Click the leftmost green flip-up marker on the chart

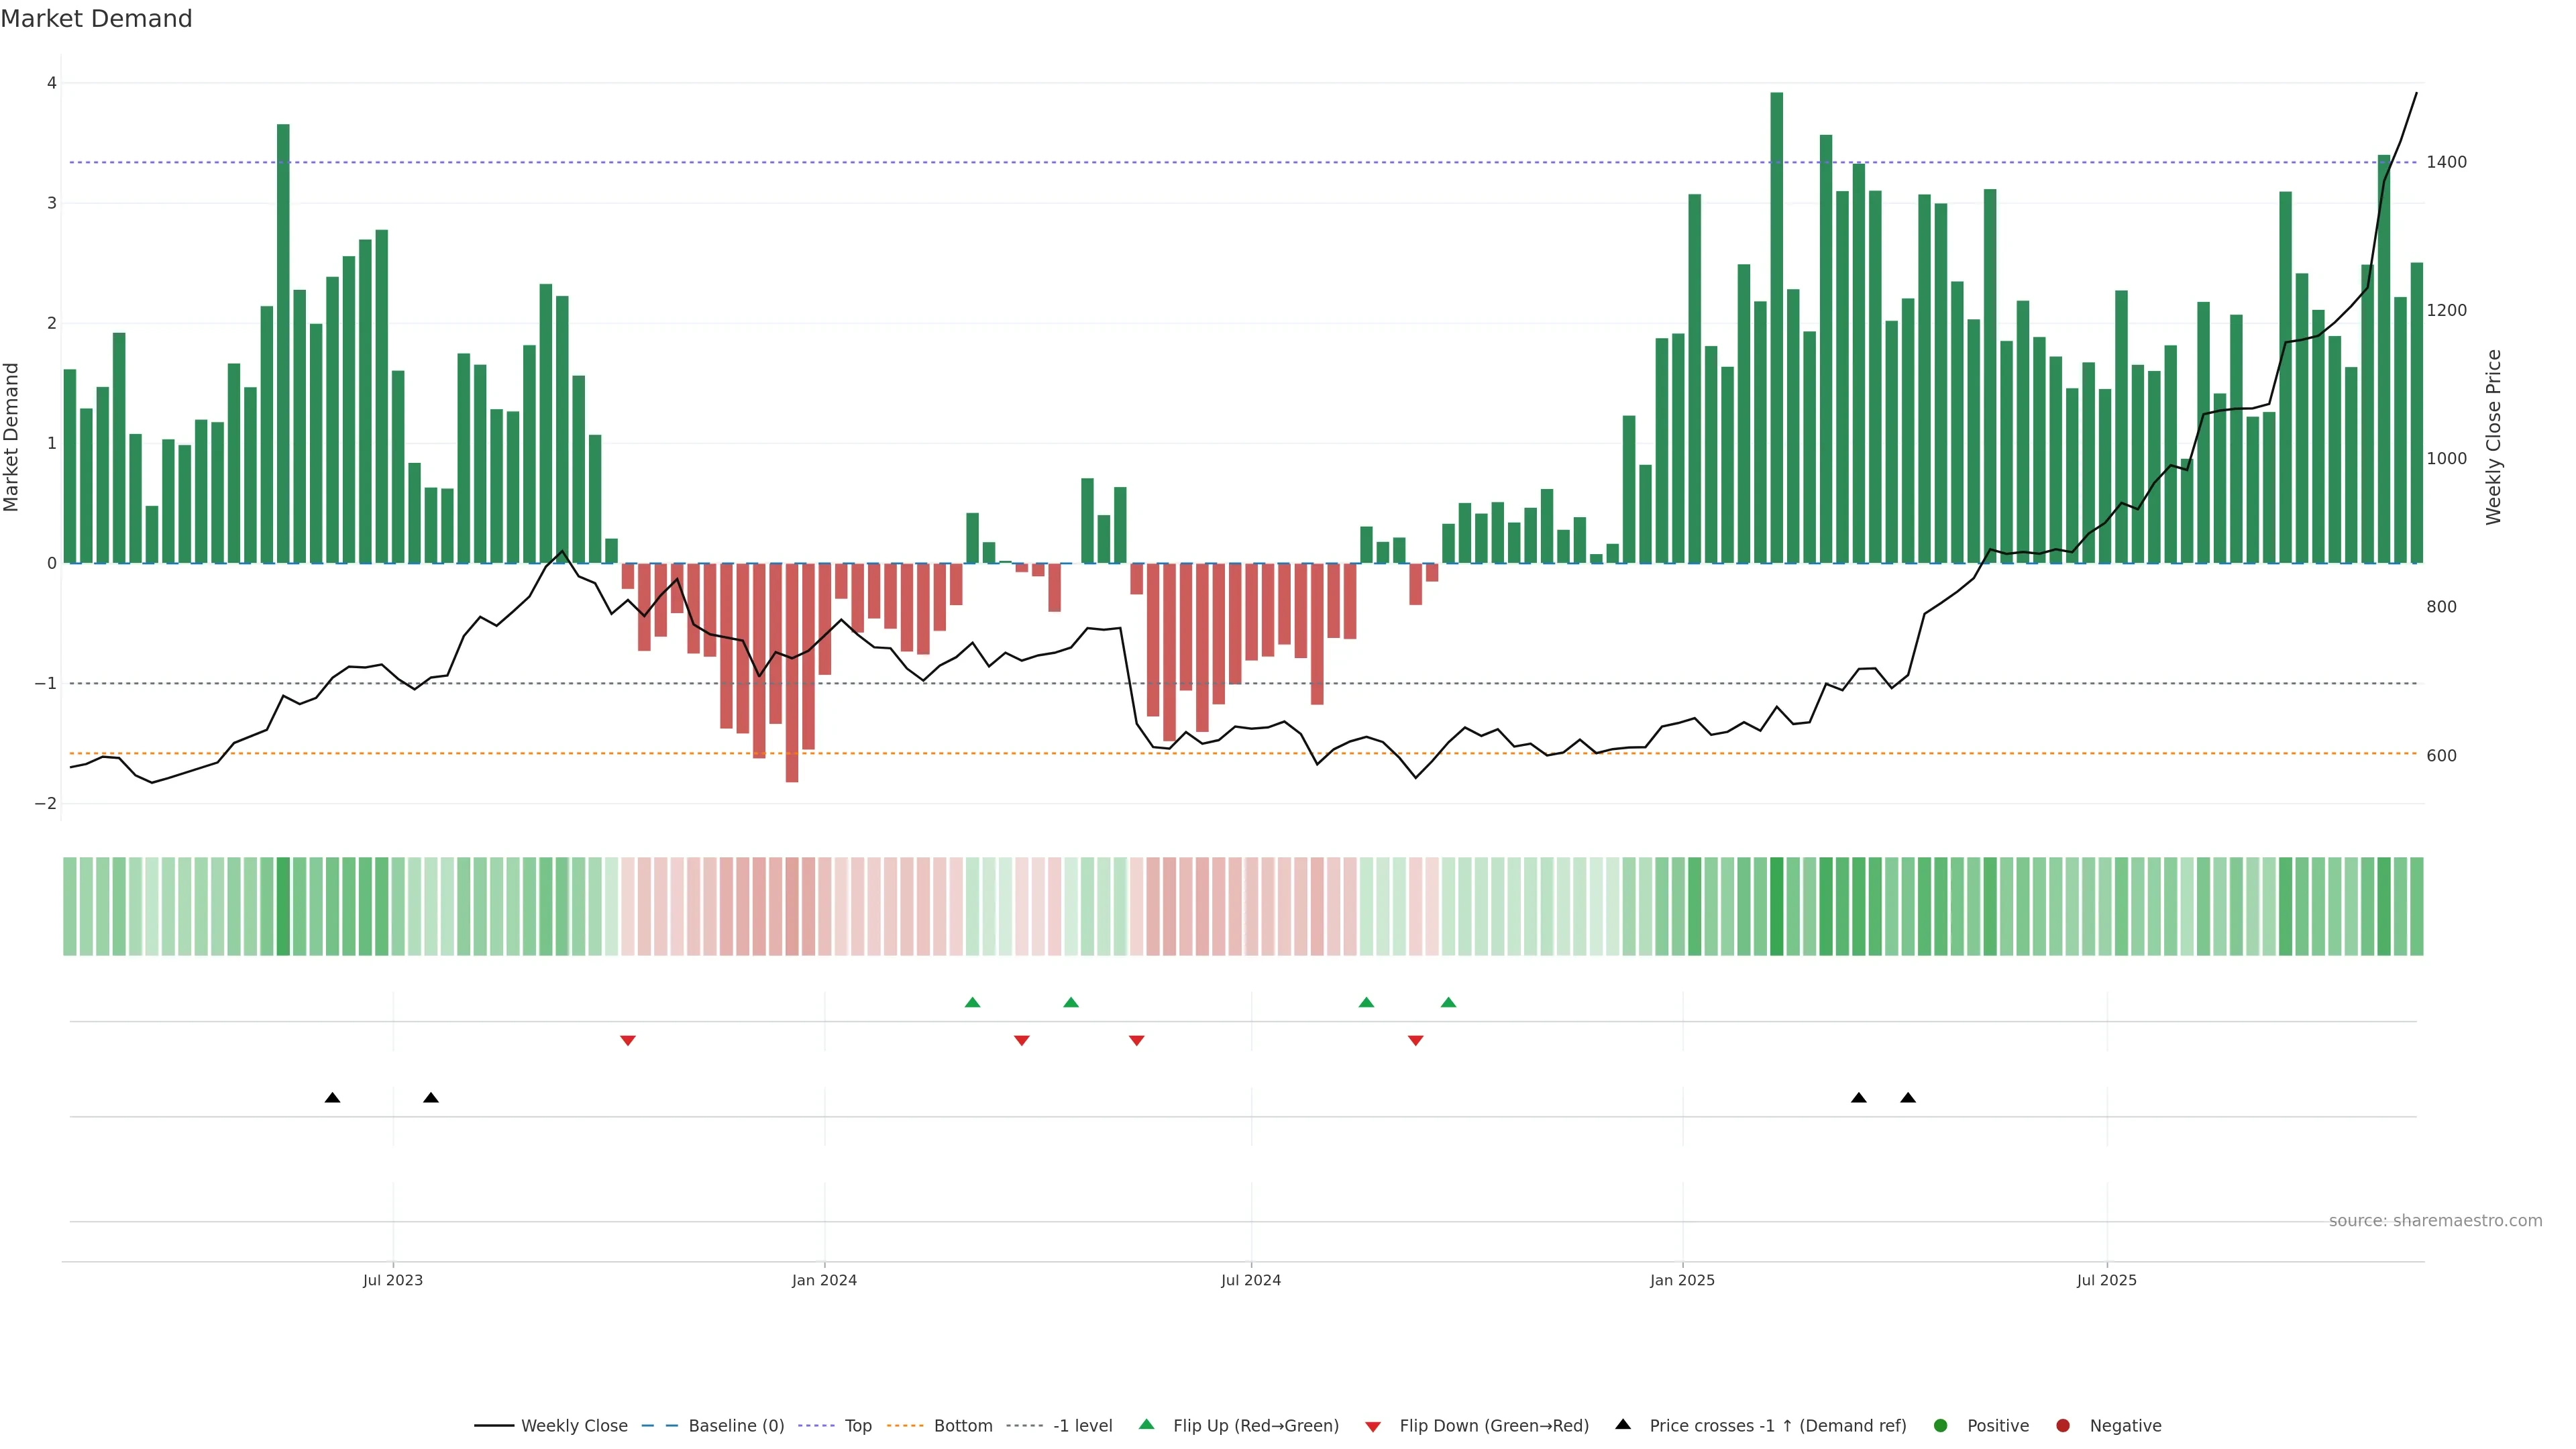tap(972, 1002)
